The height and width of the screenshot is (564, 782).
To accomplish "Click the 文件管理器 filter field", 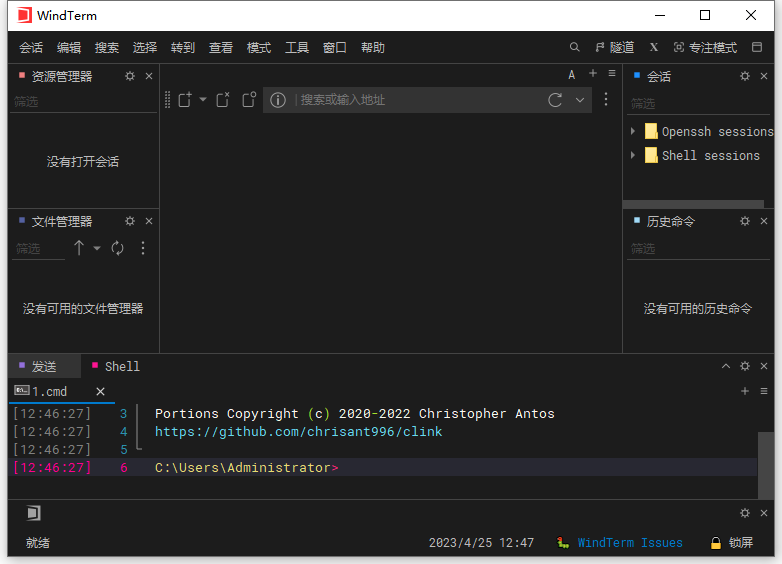I will pyautogui.click(x=38, y=249).
